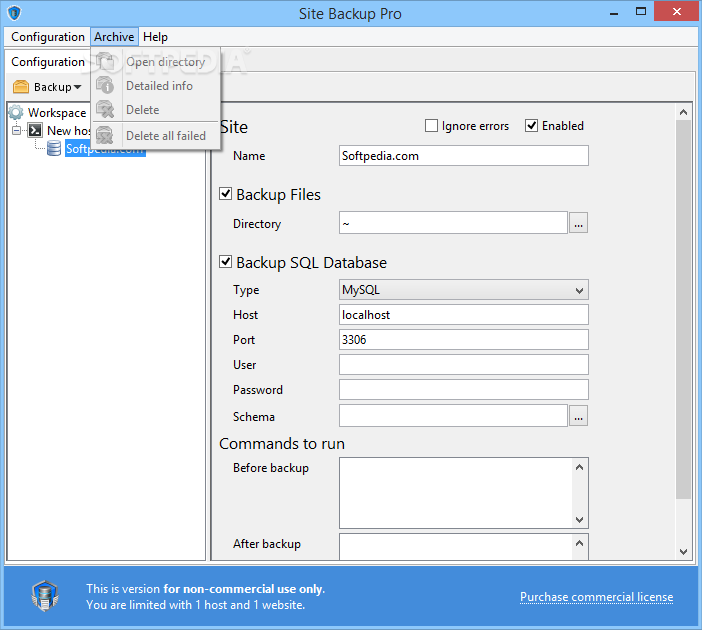This screenshot has height=630, width=702.
Task: Click main panel scrollbar down arrow
Action: (683, 552)
